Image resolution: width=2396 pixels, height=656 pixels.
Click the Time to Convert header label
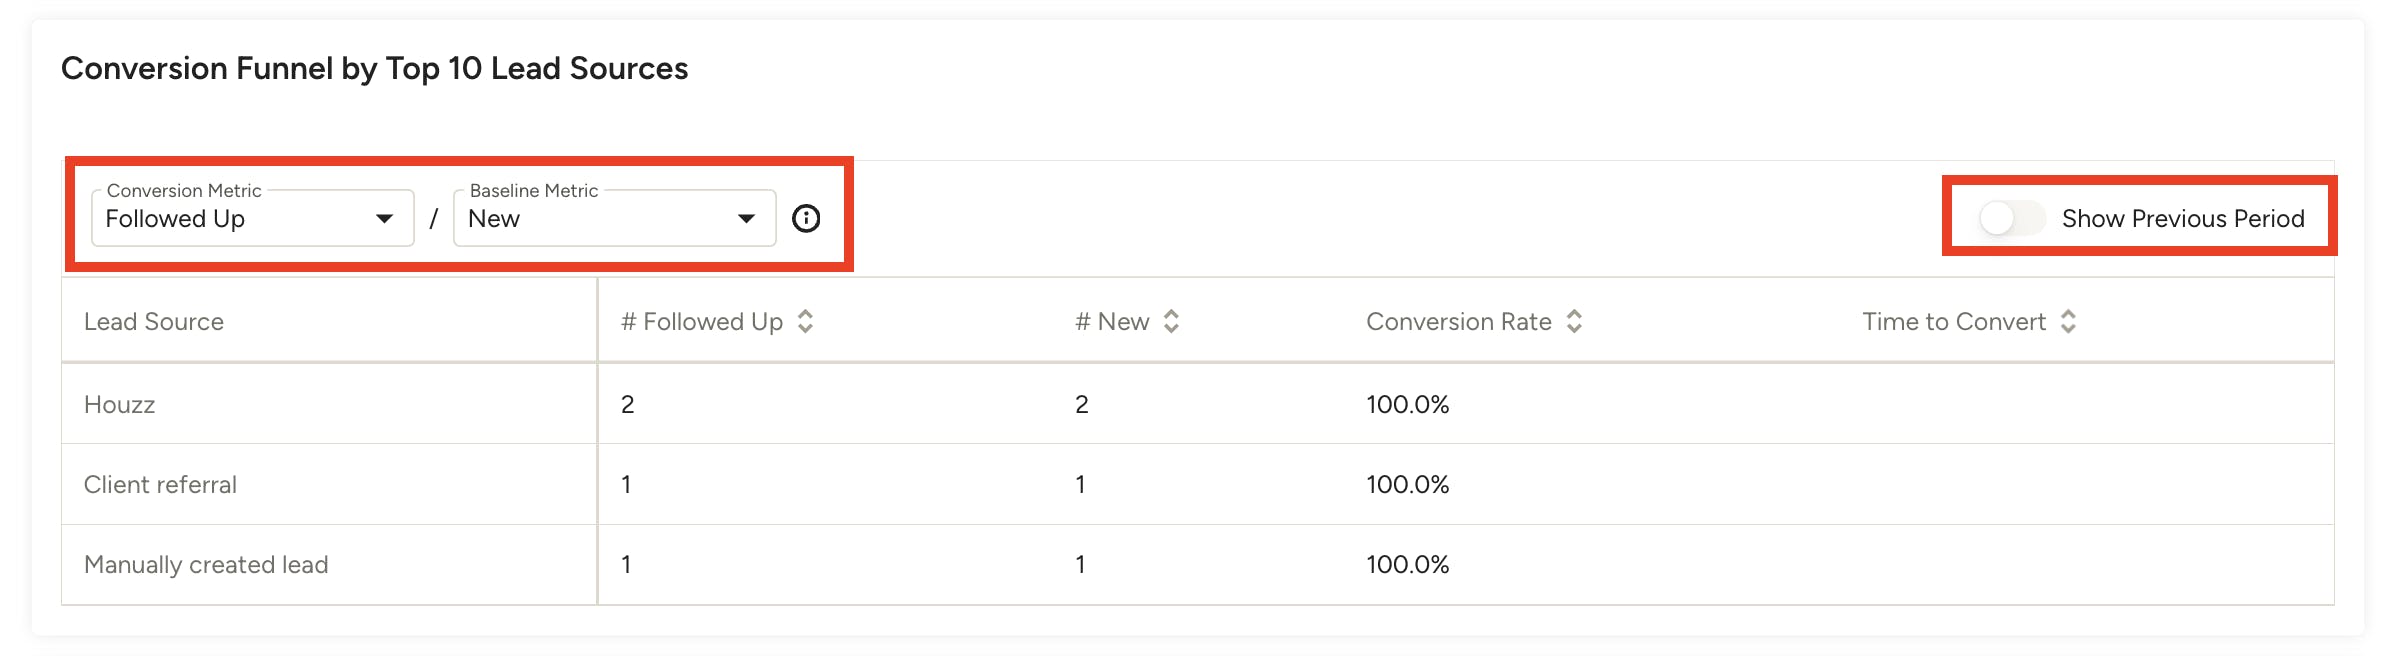tap(1953, 321)
